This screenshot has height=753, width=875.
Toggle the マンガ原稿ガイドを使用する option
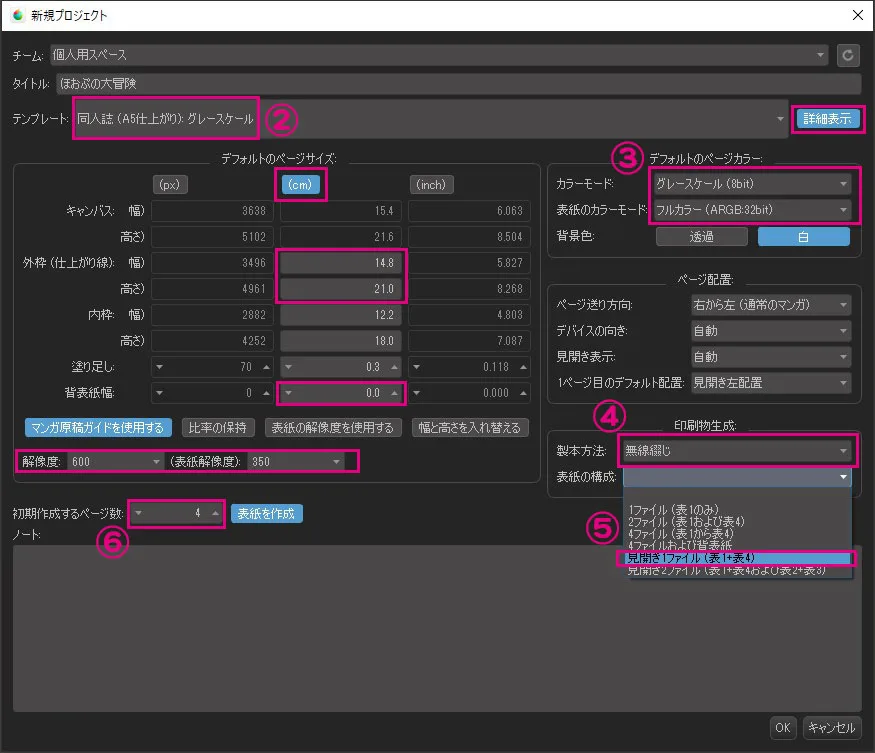[98, 428]
